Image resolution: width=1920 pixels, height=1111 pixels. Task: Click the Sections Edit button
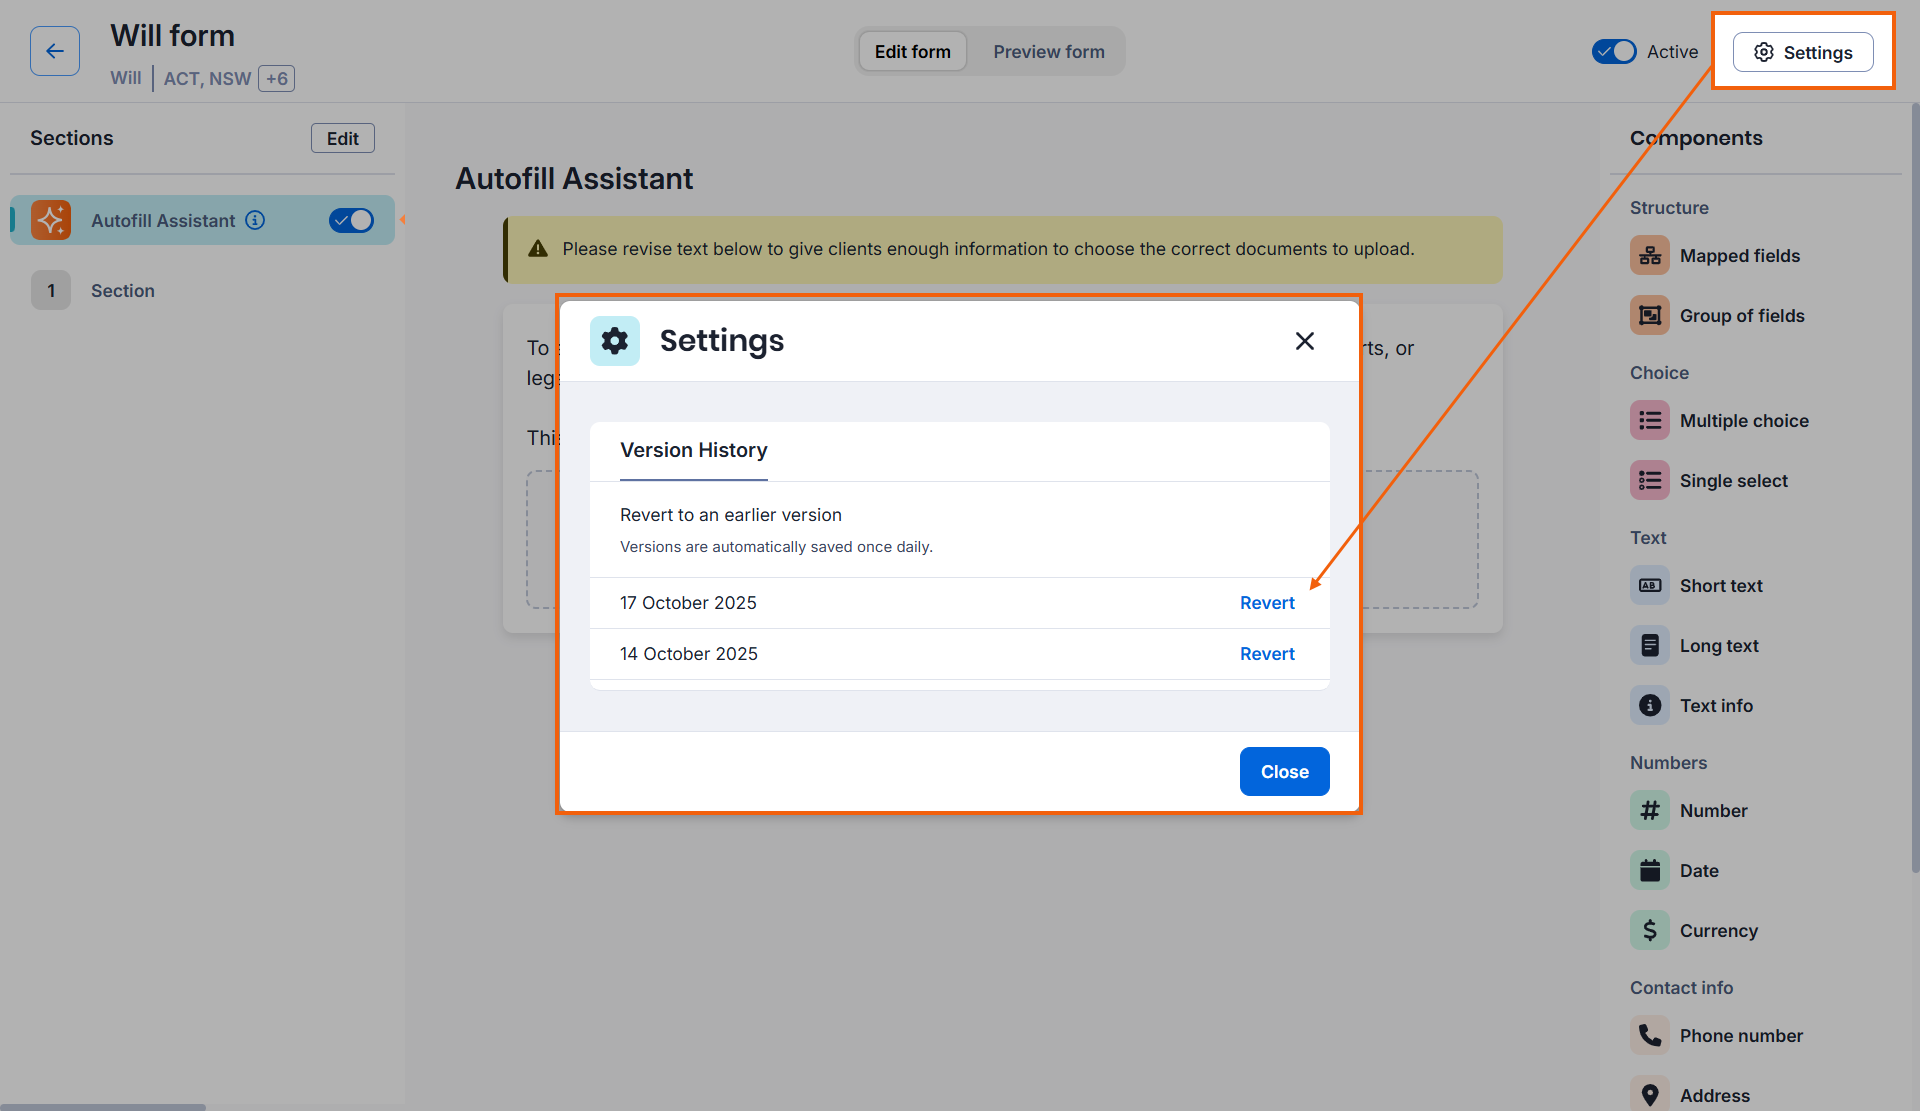[342, 139]
